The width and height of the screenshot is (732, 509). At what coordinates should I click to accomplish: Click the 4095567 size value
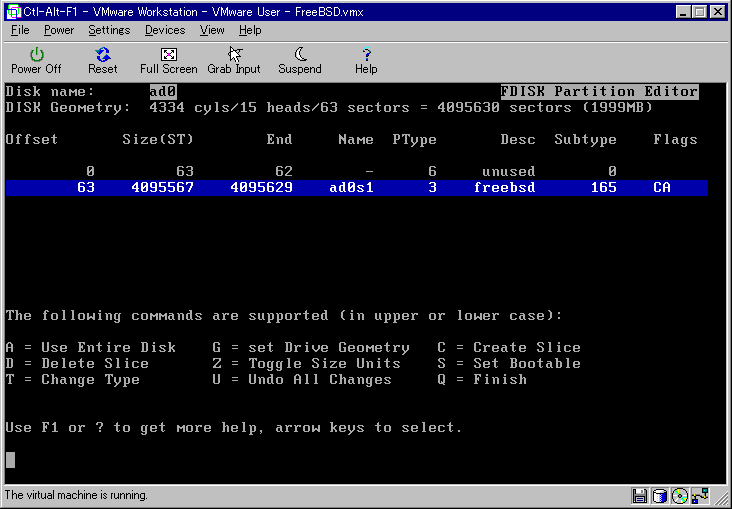coord(162,188)
